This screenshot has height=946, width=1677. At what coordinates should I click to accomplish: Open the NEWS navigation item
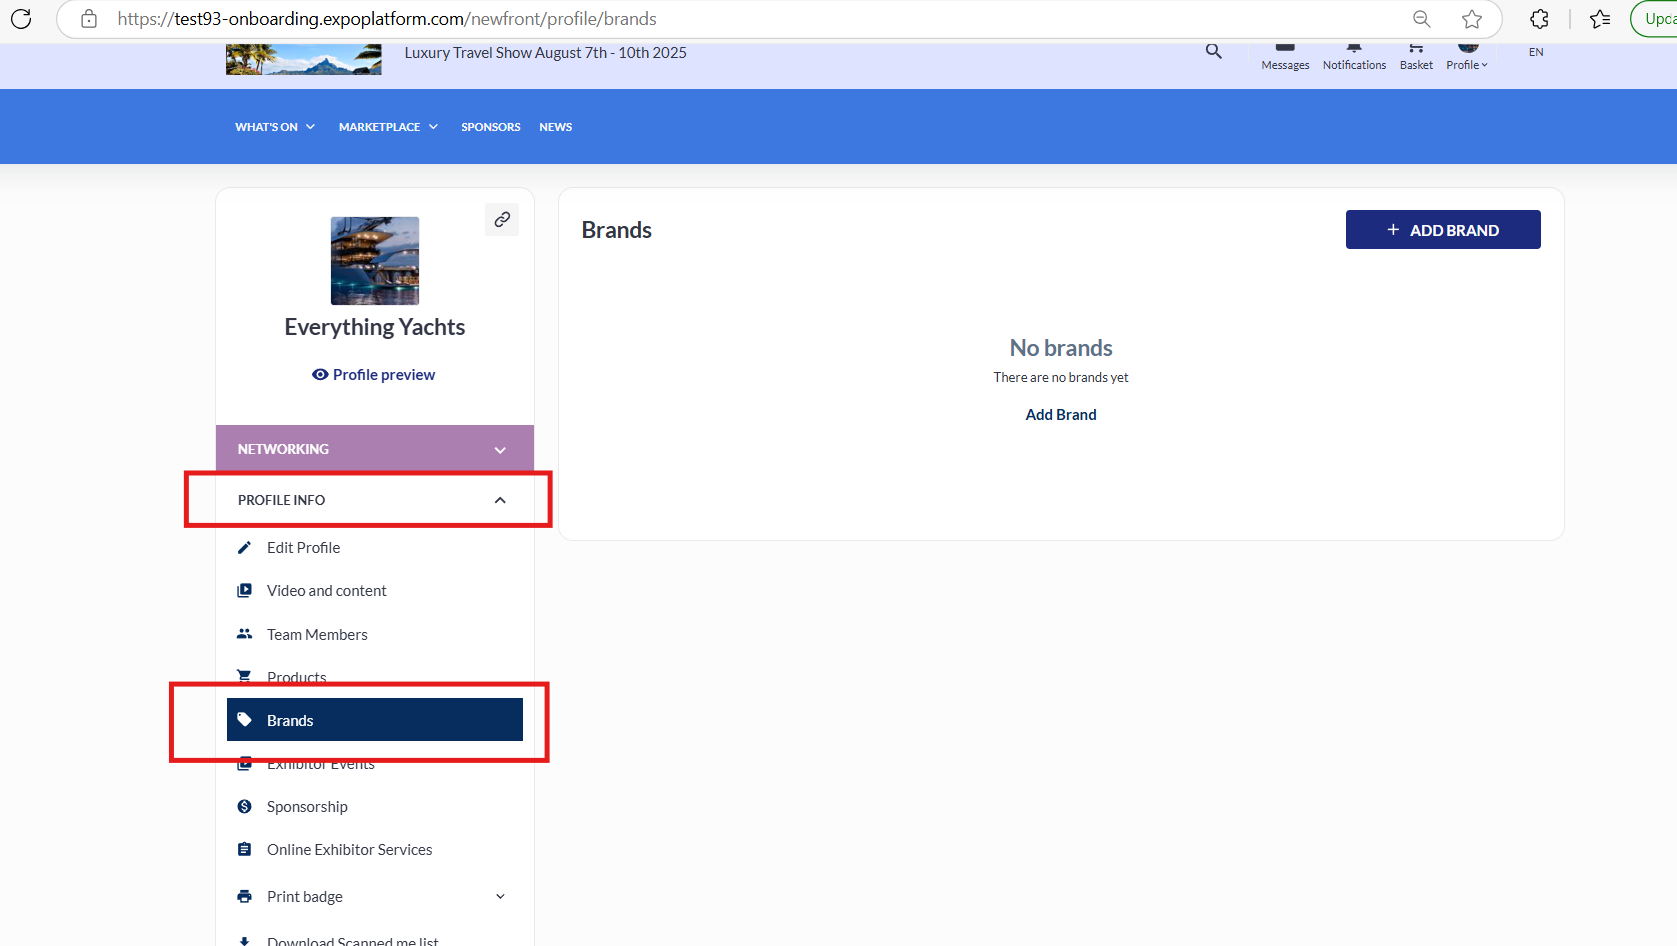click(555, 127)
